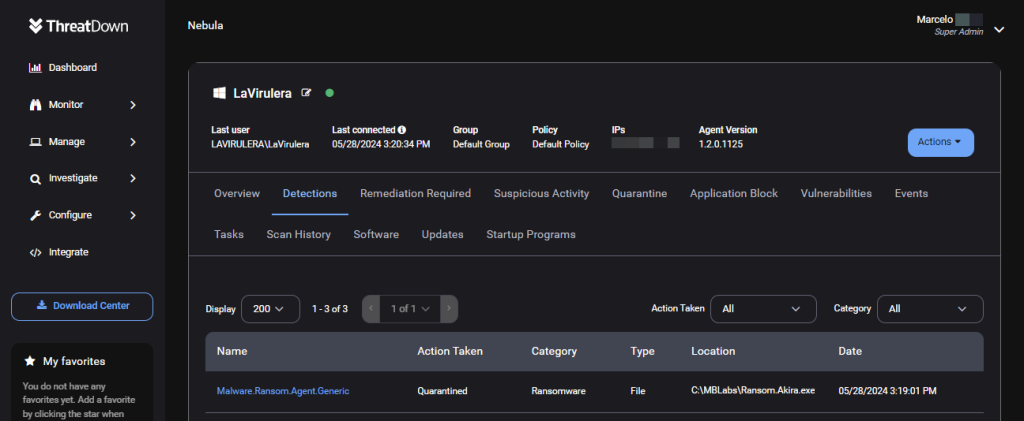The height and width of the screenshot is (421, 1024).
Task: Open the Dashboard chart icon
Action: [35, 68]
